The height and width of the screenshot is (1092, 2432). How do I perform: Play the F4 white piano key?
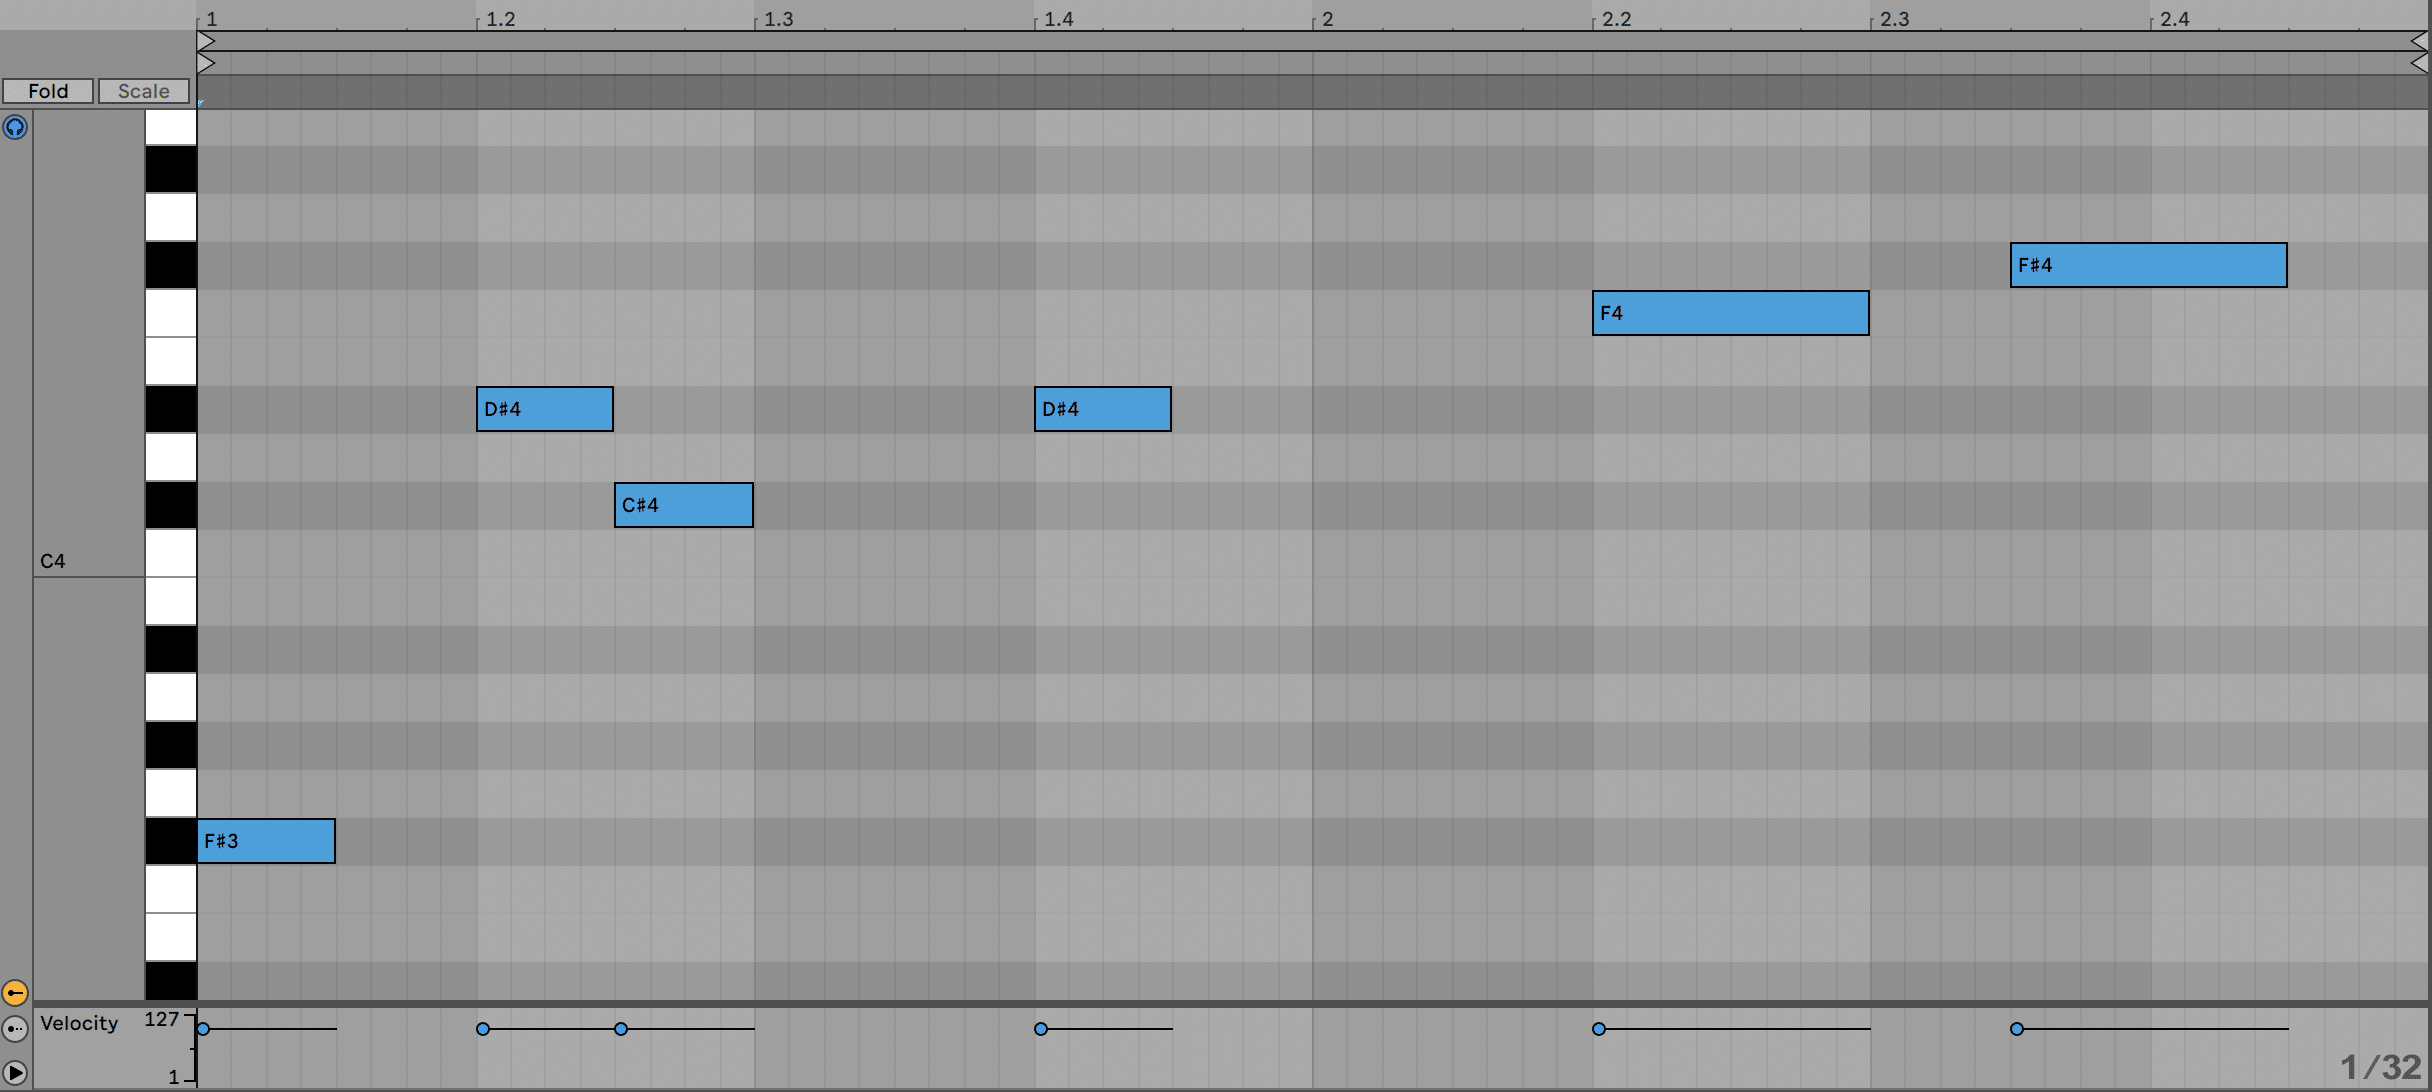[171, 313]
